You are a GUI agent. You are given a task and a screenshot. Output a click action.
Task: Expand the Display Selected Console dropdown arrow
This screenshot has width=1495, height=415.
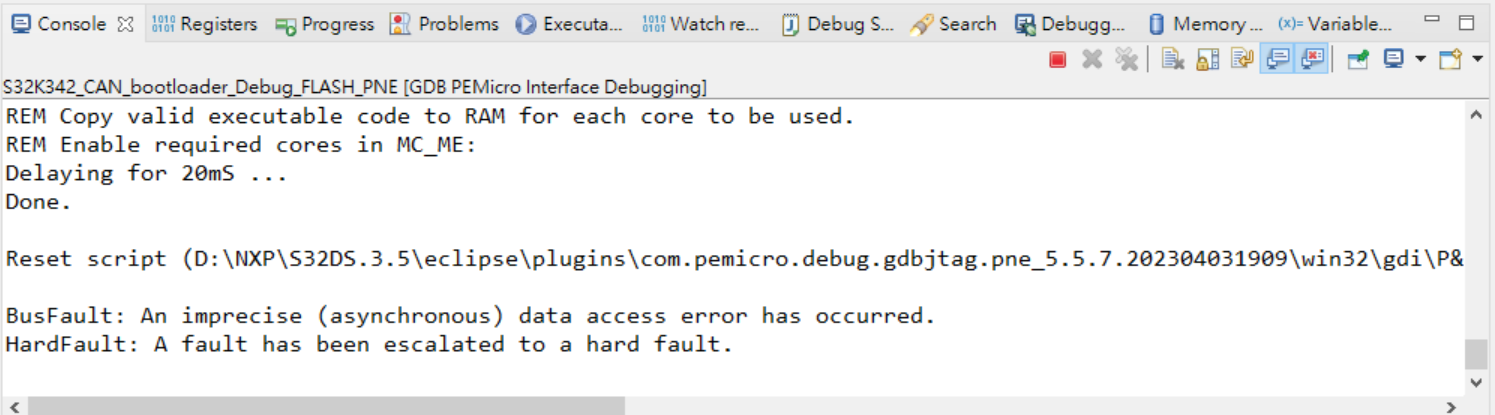(1420, 60)
